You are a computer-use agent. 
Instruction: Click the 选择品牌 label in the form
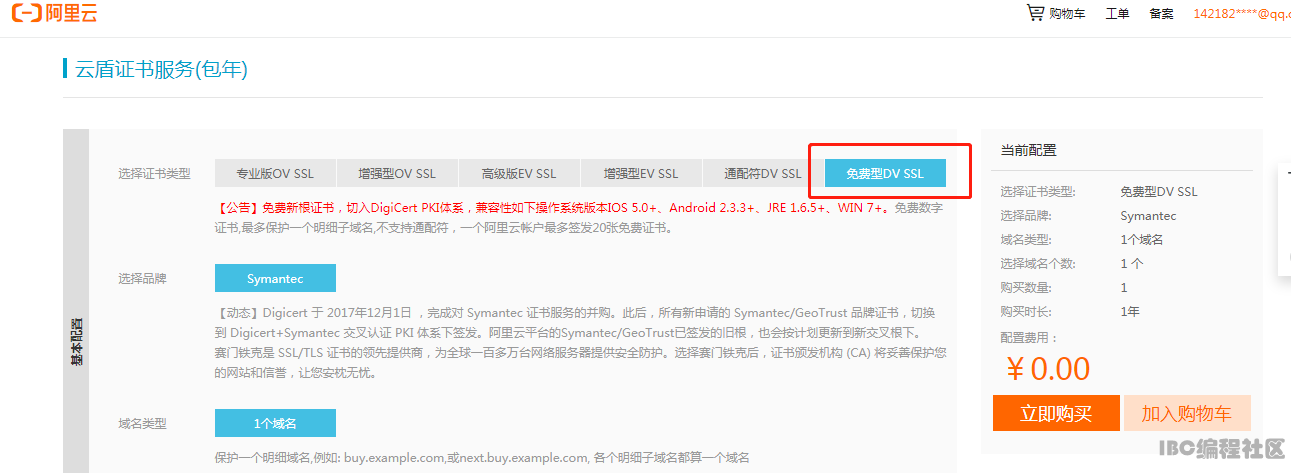(142, 279)
